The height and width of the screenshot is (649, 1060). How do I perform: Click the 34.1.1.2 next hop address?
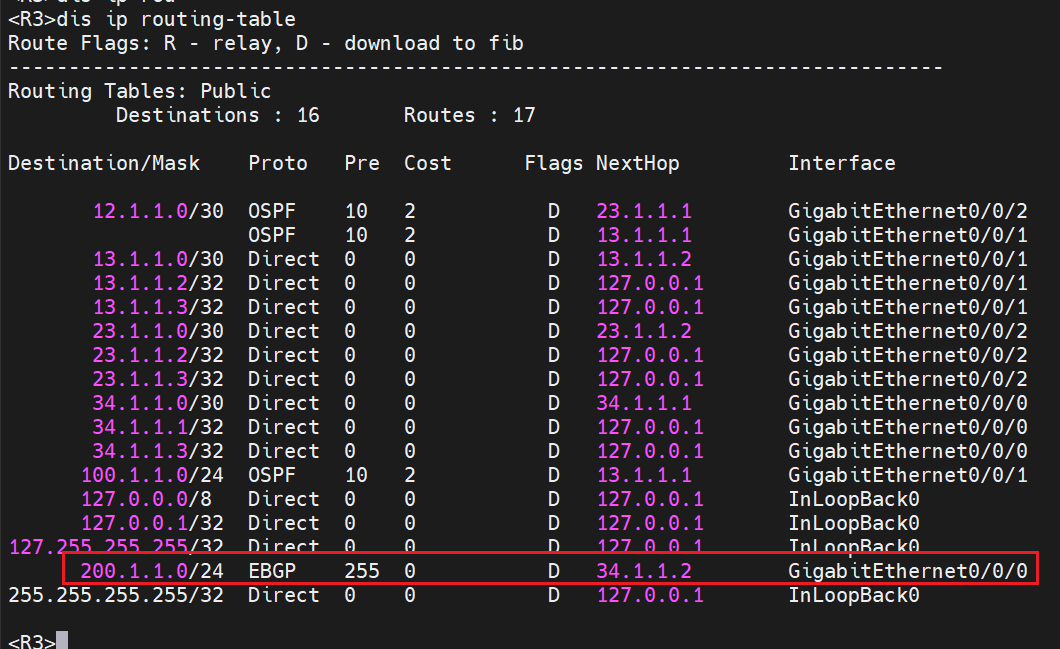(644, 571)
